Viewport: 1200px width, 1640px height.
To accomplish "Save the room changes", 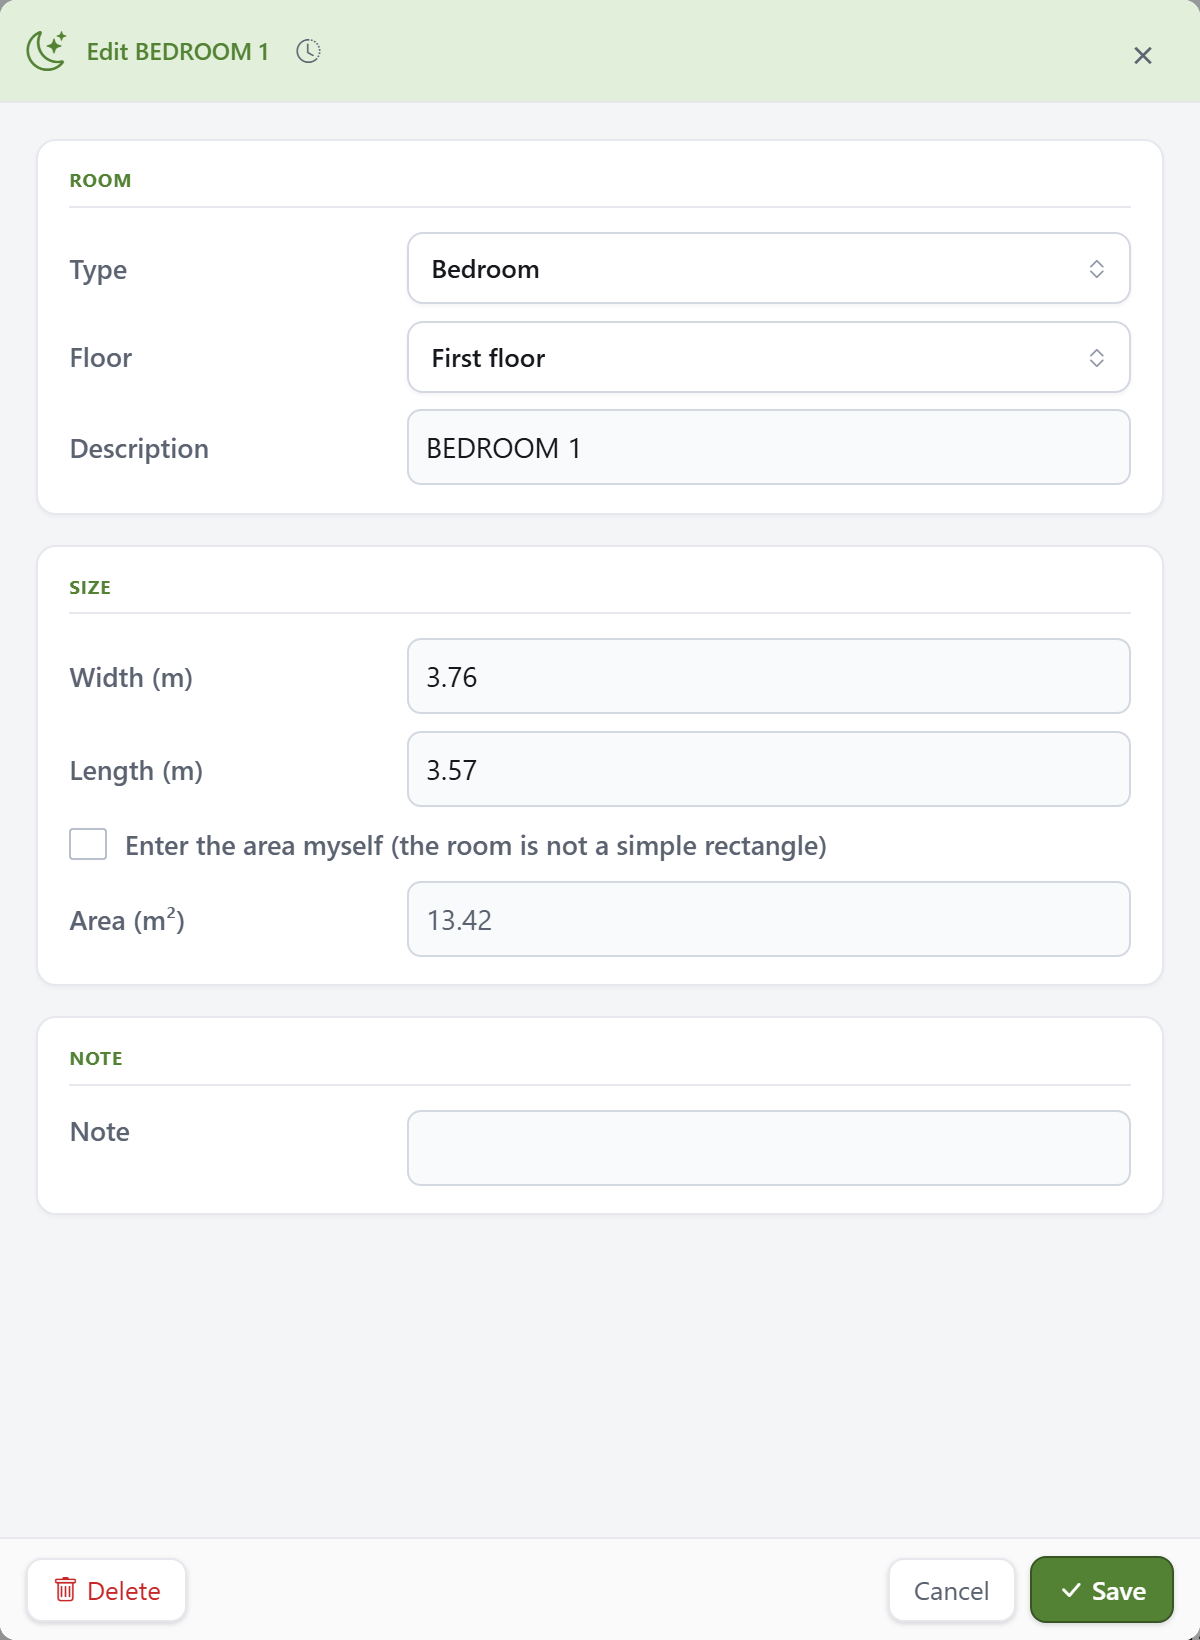I will click(x=1102, y=1590).
